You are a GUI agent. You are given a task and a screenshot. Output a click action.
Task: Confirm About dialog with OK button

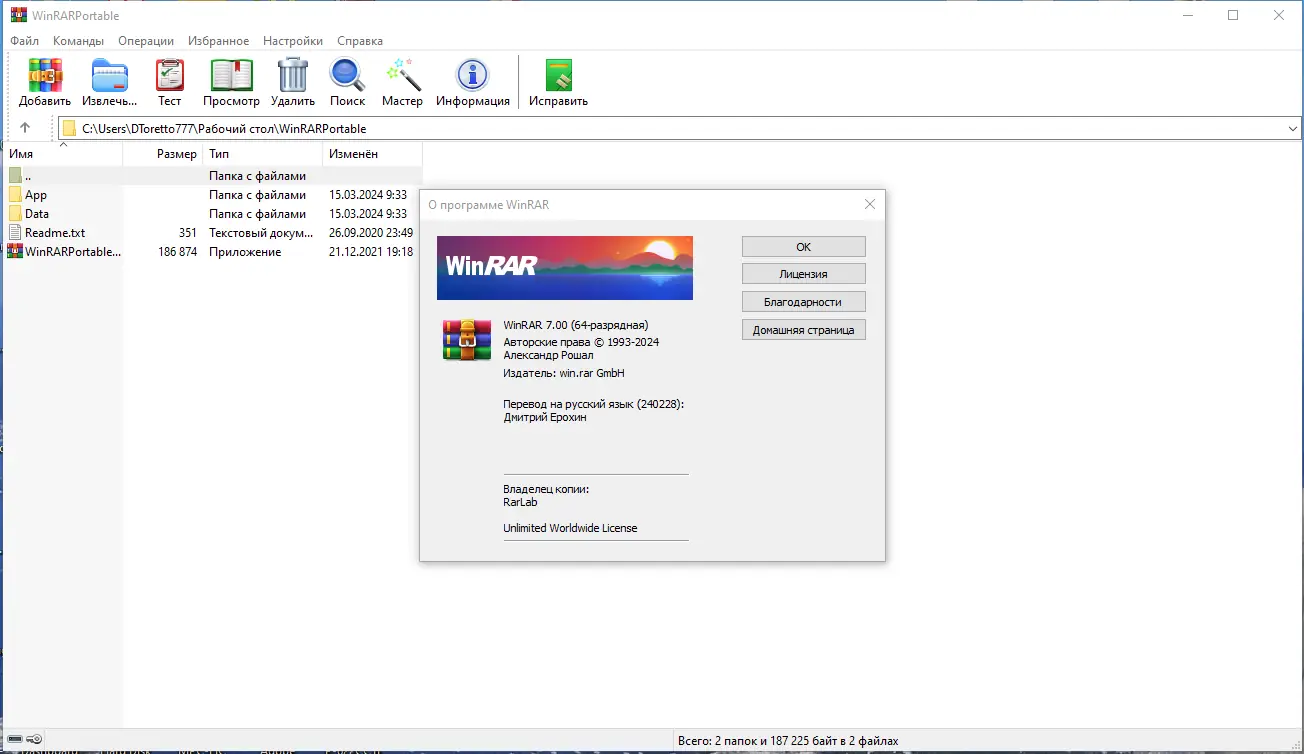point(804,247)
